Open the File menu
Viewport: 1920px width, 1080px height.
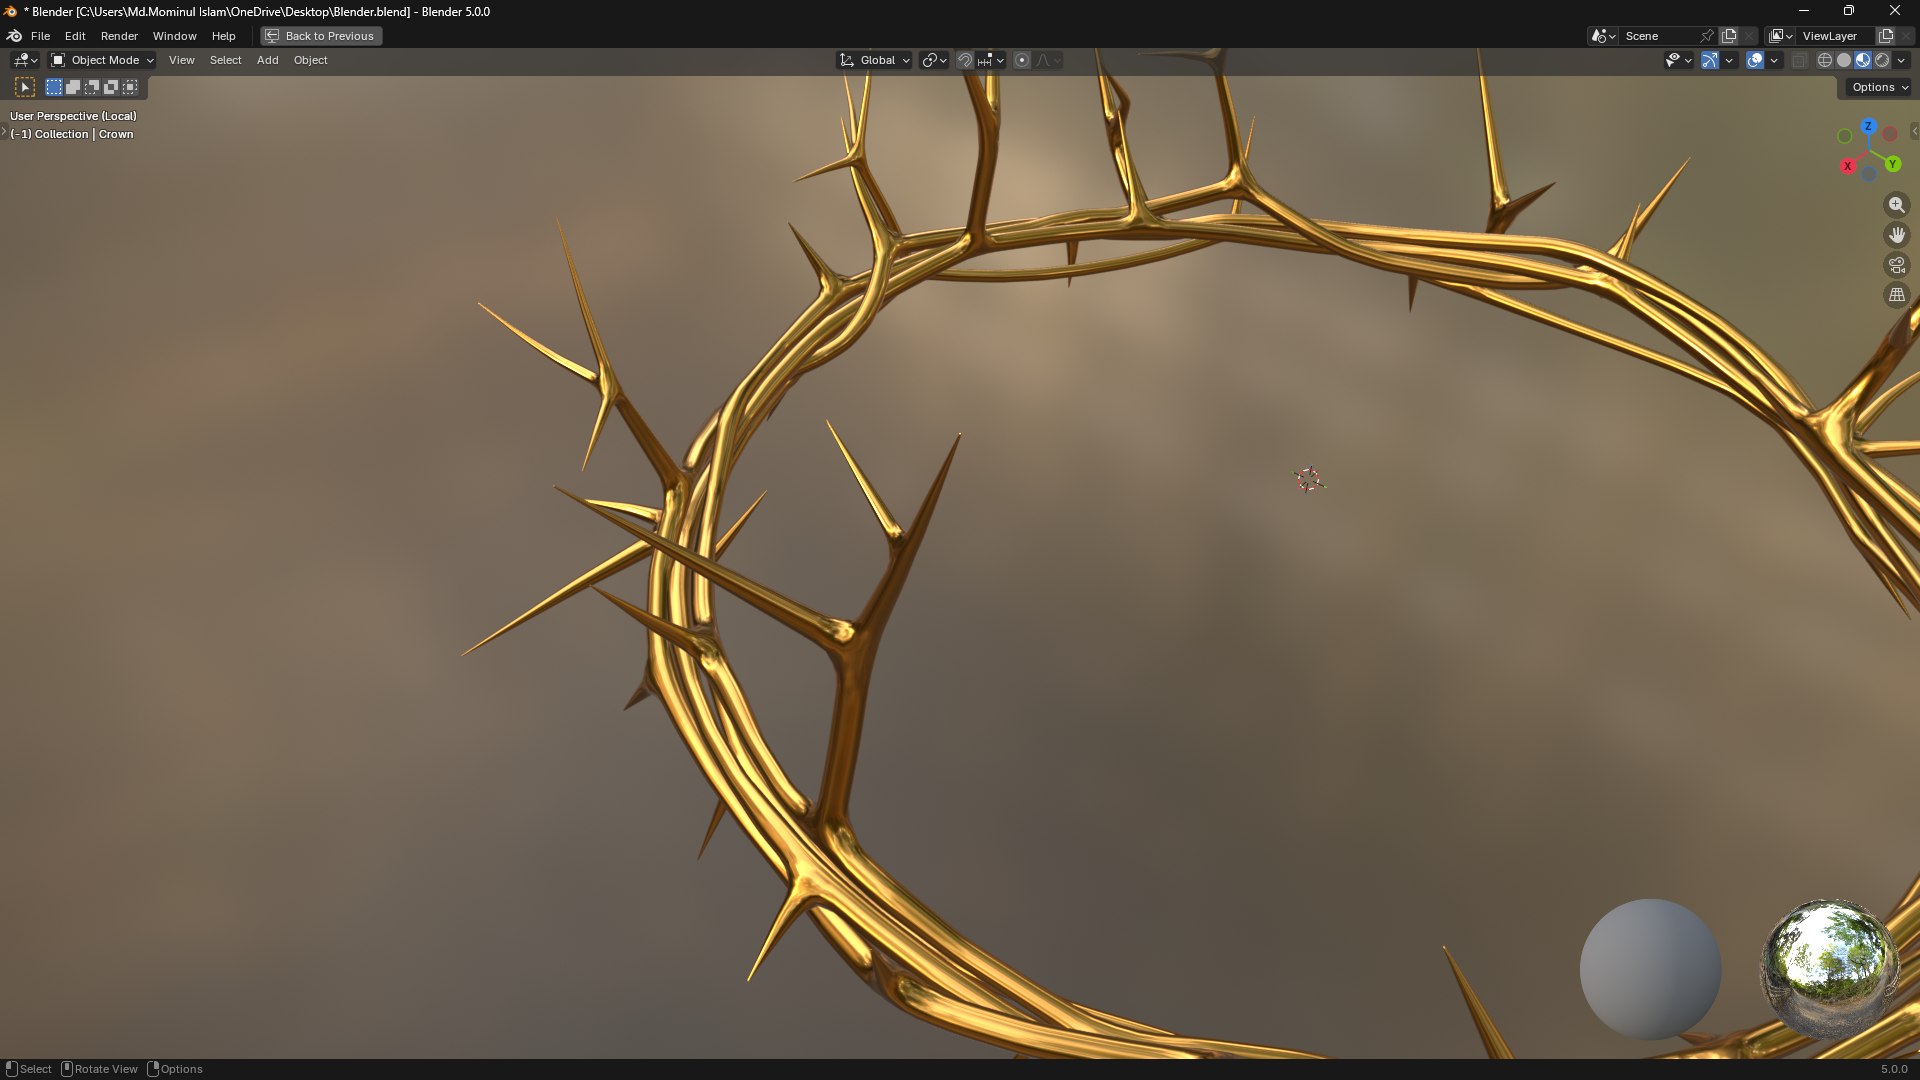[x=40, y=36]
